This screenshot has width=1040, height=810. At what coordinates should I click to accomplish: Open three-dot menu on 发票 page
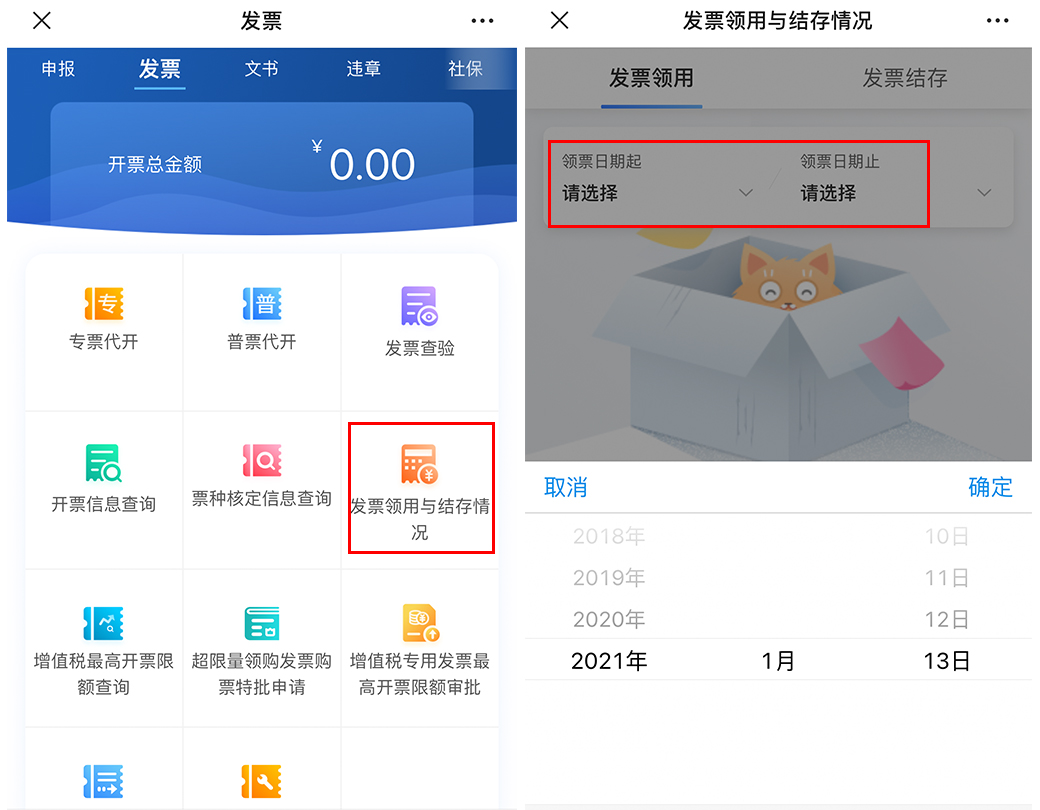(x=482, y=21)
